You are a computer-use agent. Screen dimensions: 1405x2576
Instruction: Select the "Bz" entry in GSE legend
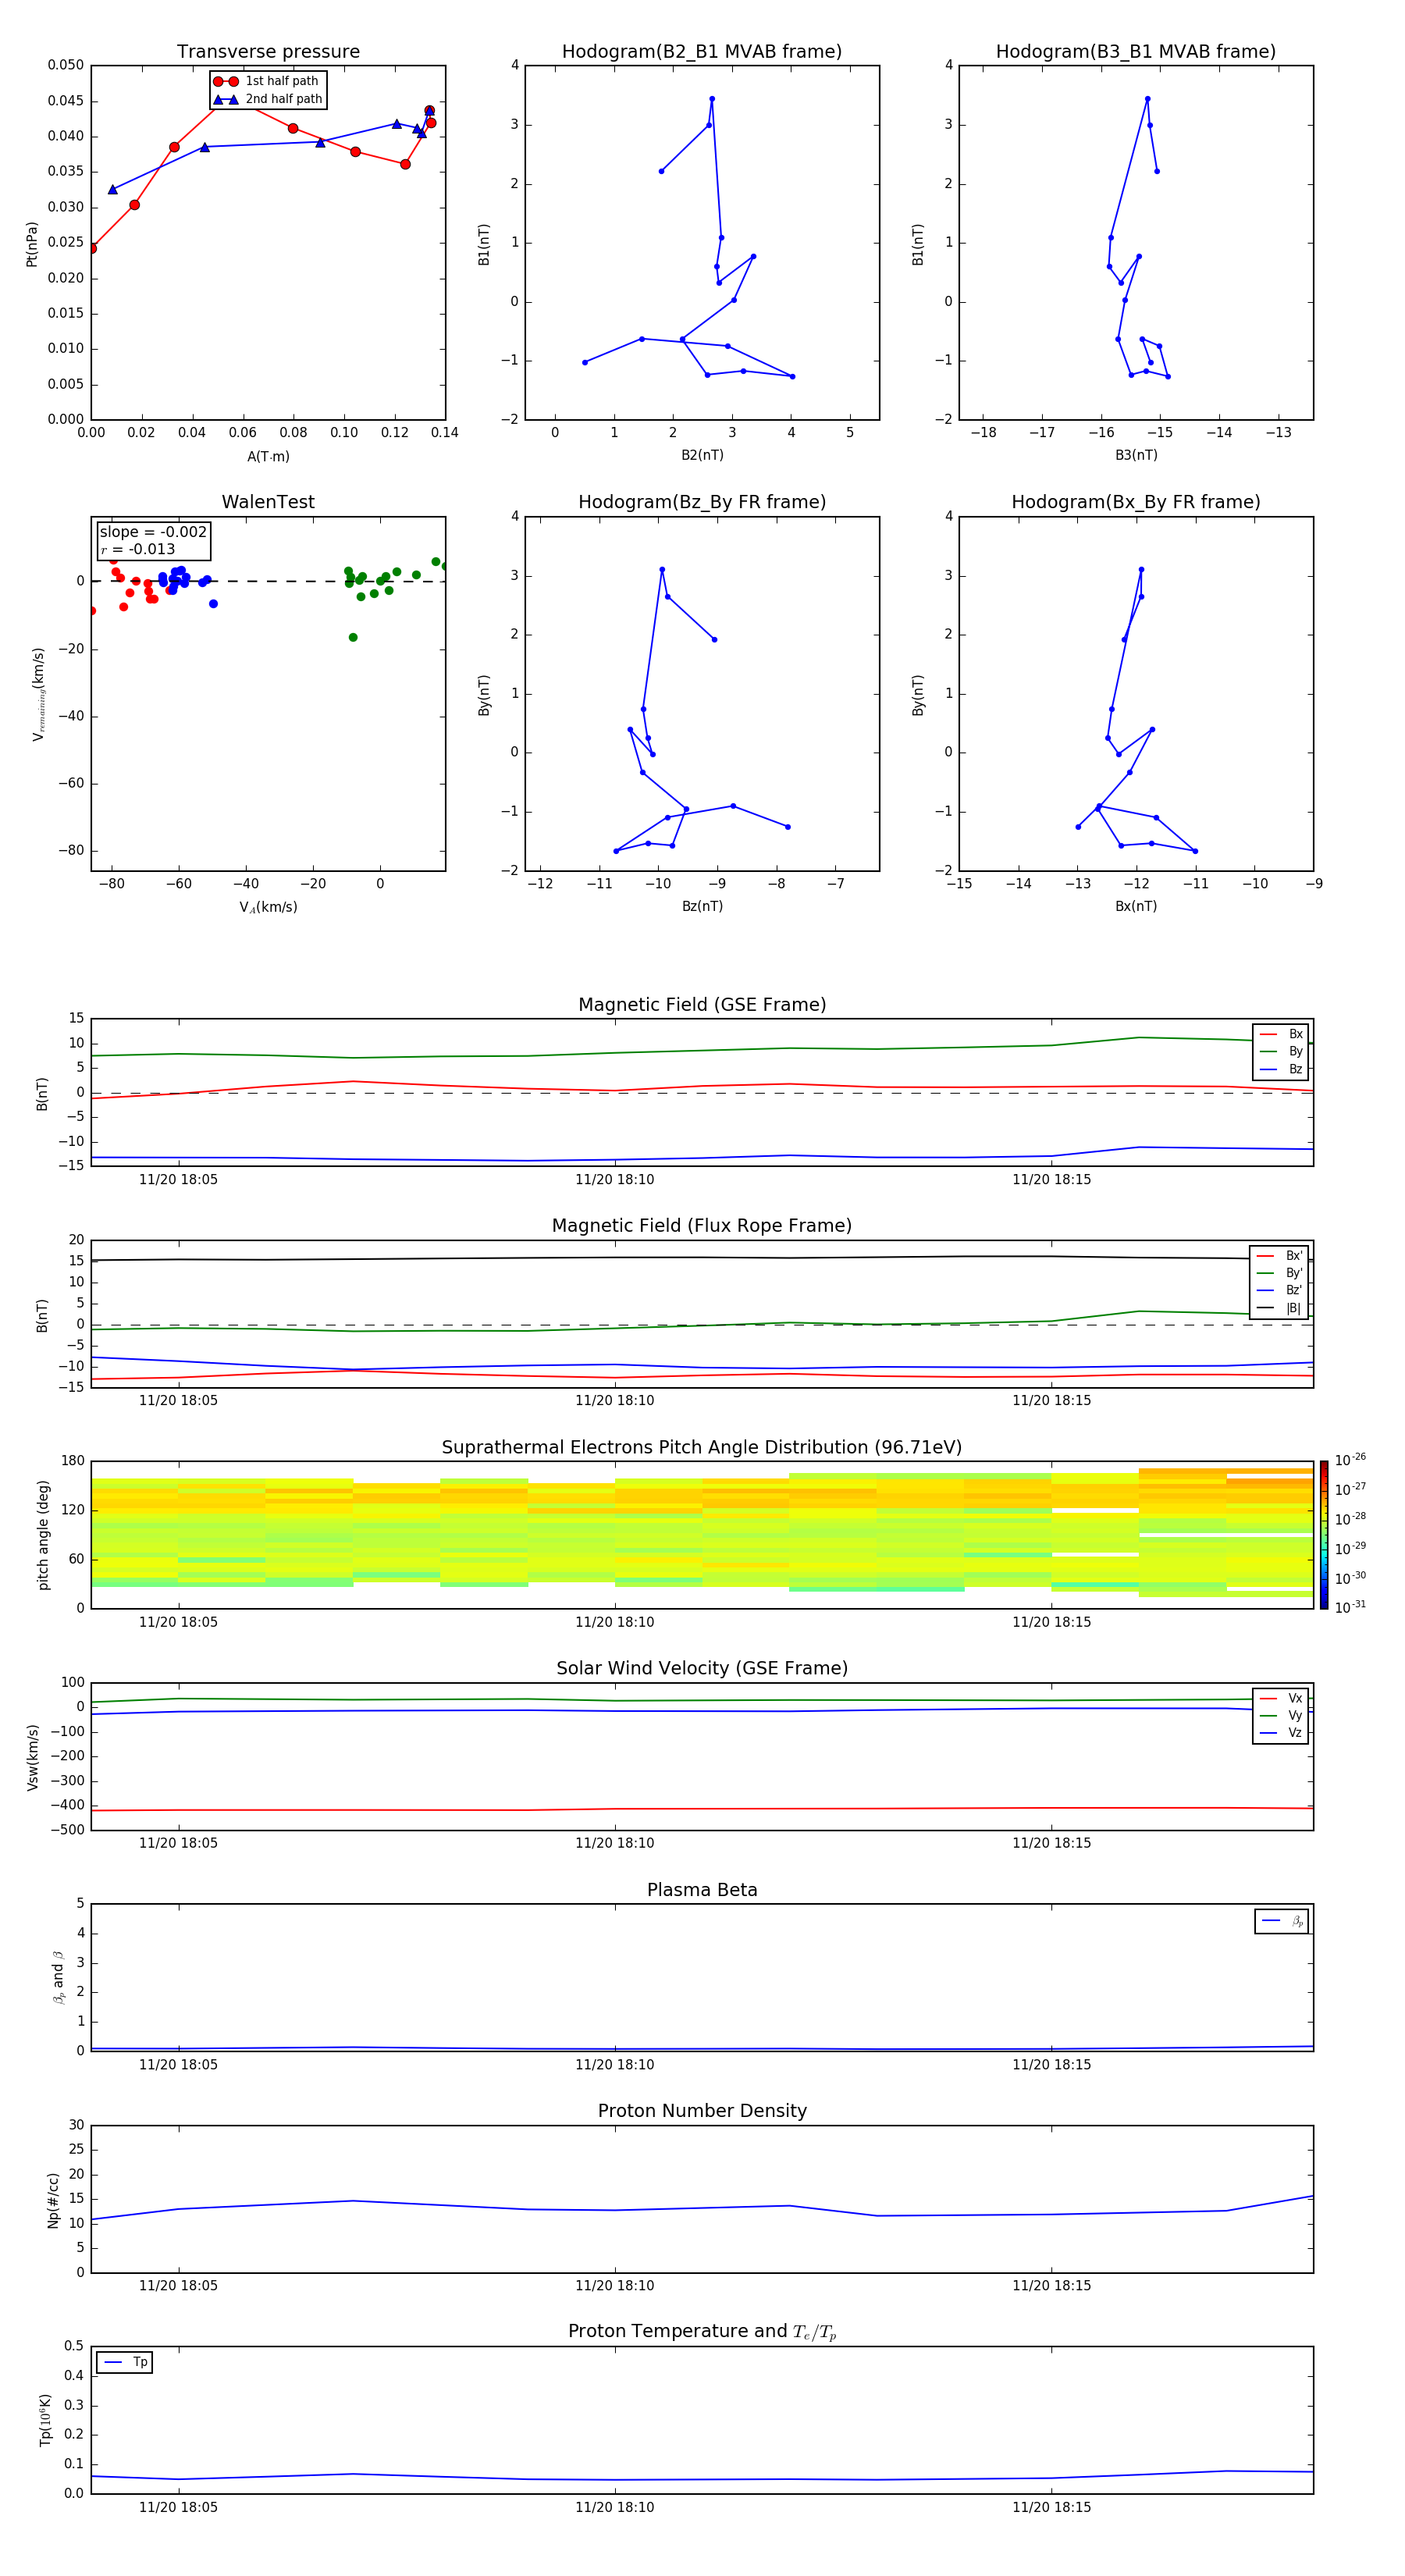coord(1281,1069)
